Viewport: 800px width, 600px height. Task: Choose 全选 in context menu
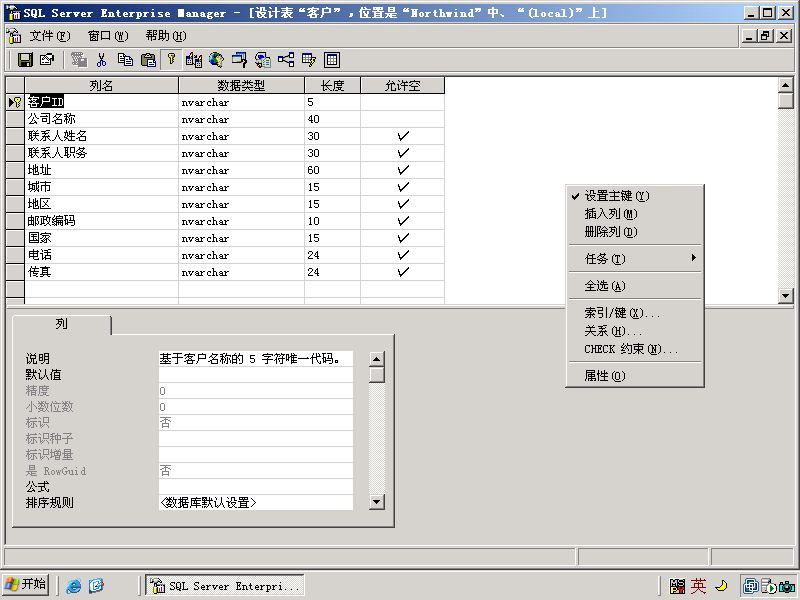tap(635, 286)
